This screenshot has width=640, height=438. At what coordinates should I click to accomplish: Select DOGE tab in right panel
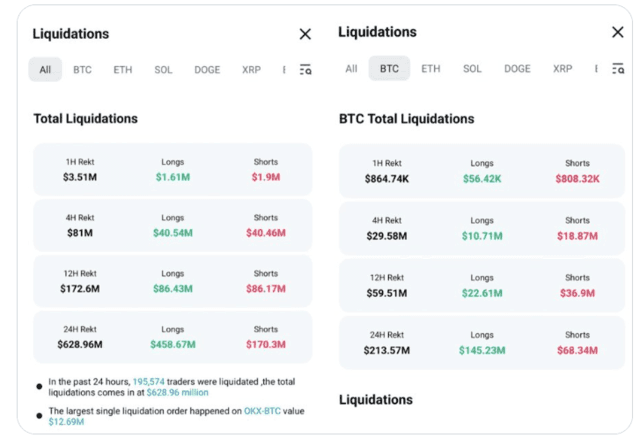[x=517, y=69]
